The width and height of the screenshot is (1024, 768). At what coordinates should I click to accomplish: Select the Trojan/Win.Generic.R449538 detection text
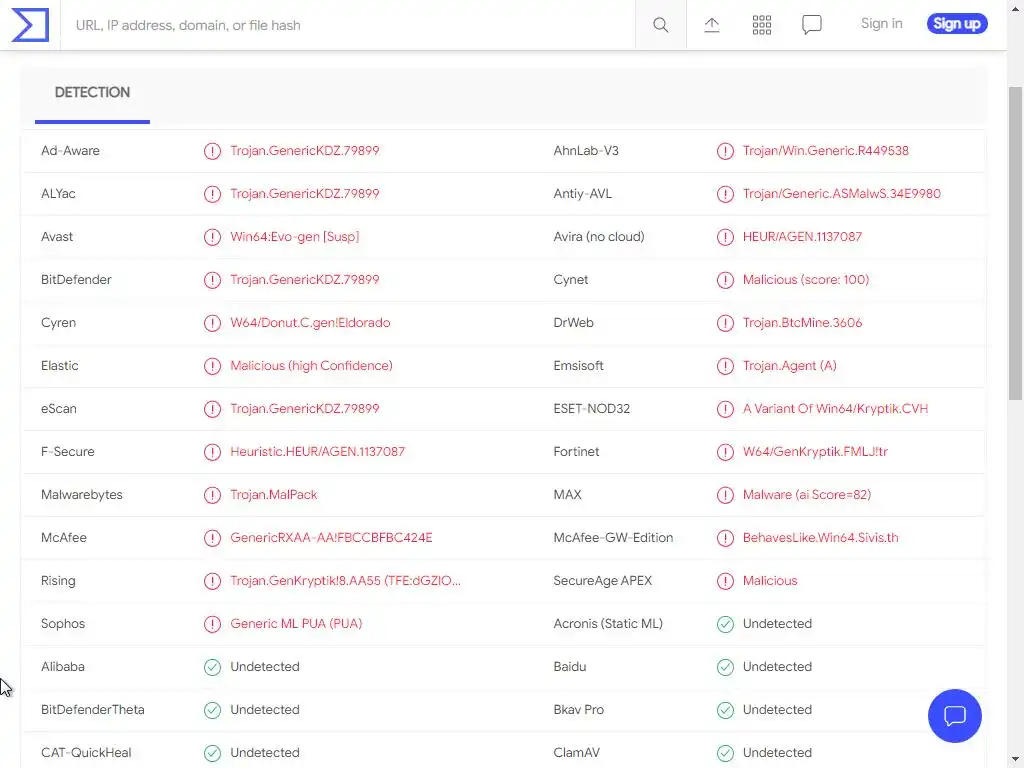[825, 151]
